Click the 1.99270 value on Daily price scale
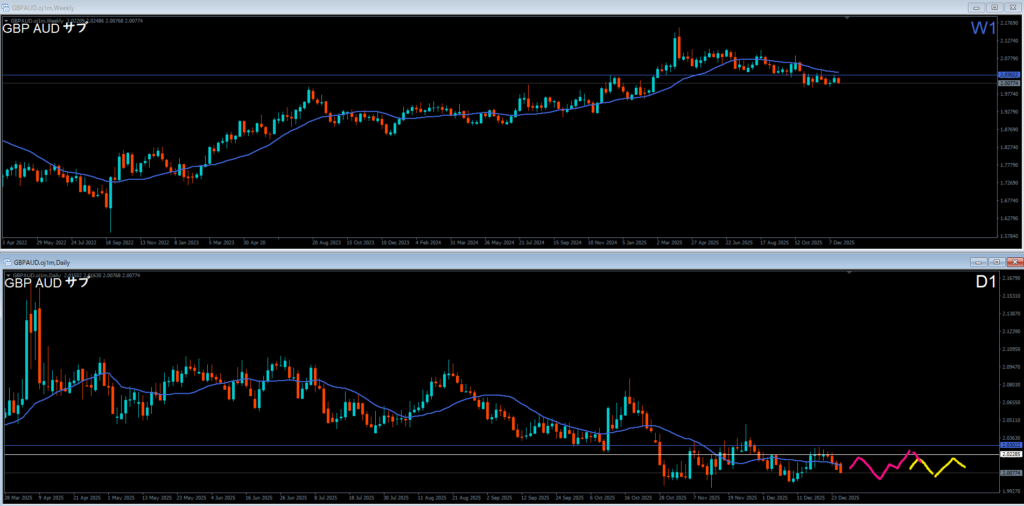 (x=1010, y=491)
